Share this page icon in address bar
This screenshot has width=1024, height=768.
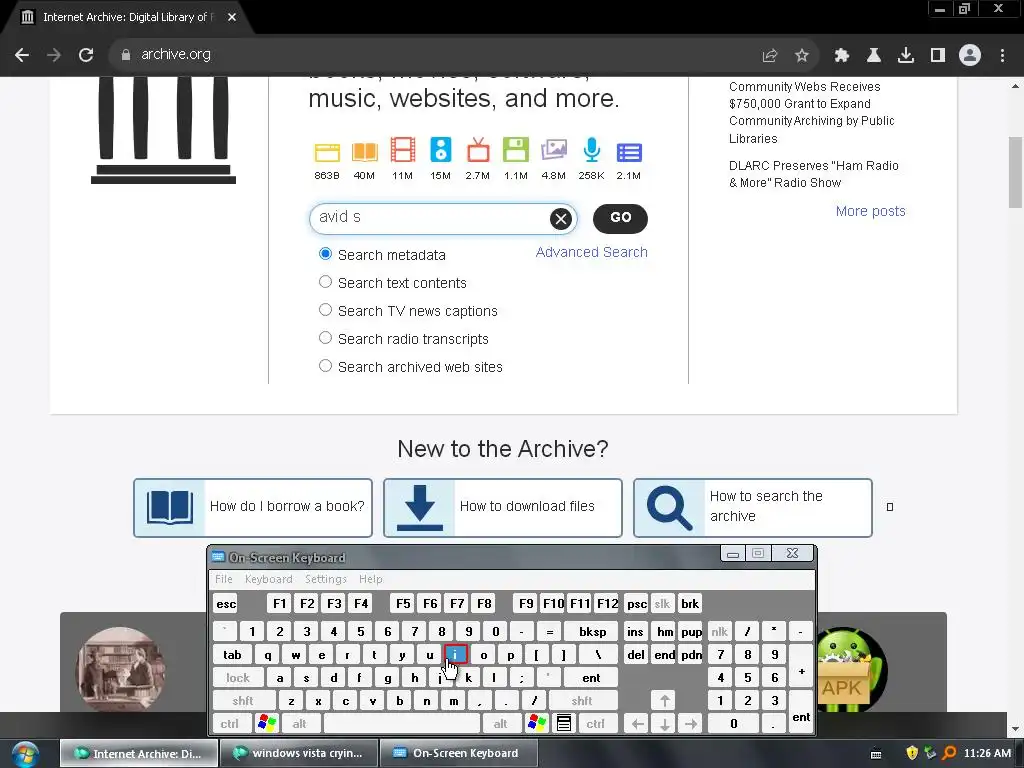point(769,56)
